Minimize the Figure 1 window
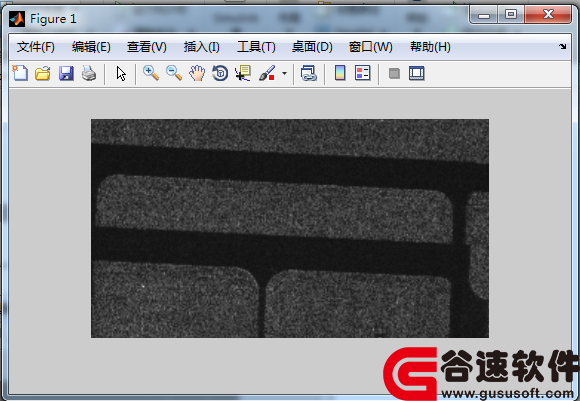Screen dimensions: 580x401 coord(483,15)
